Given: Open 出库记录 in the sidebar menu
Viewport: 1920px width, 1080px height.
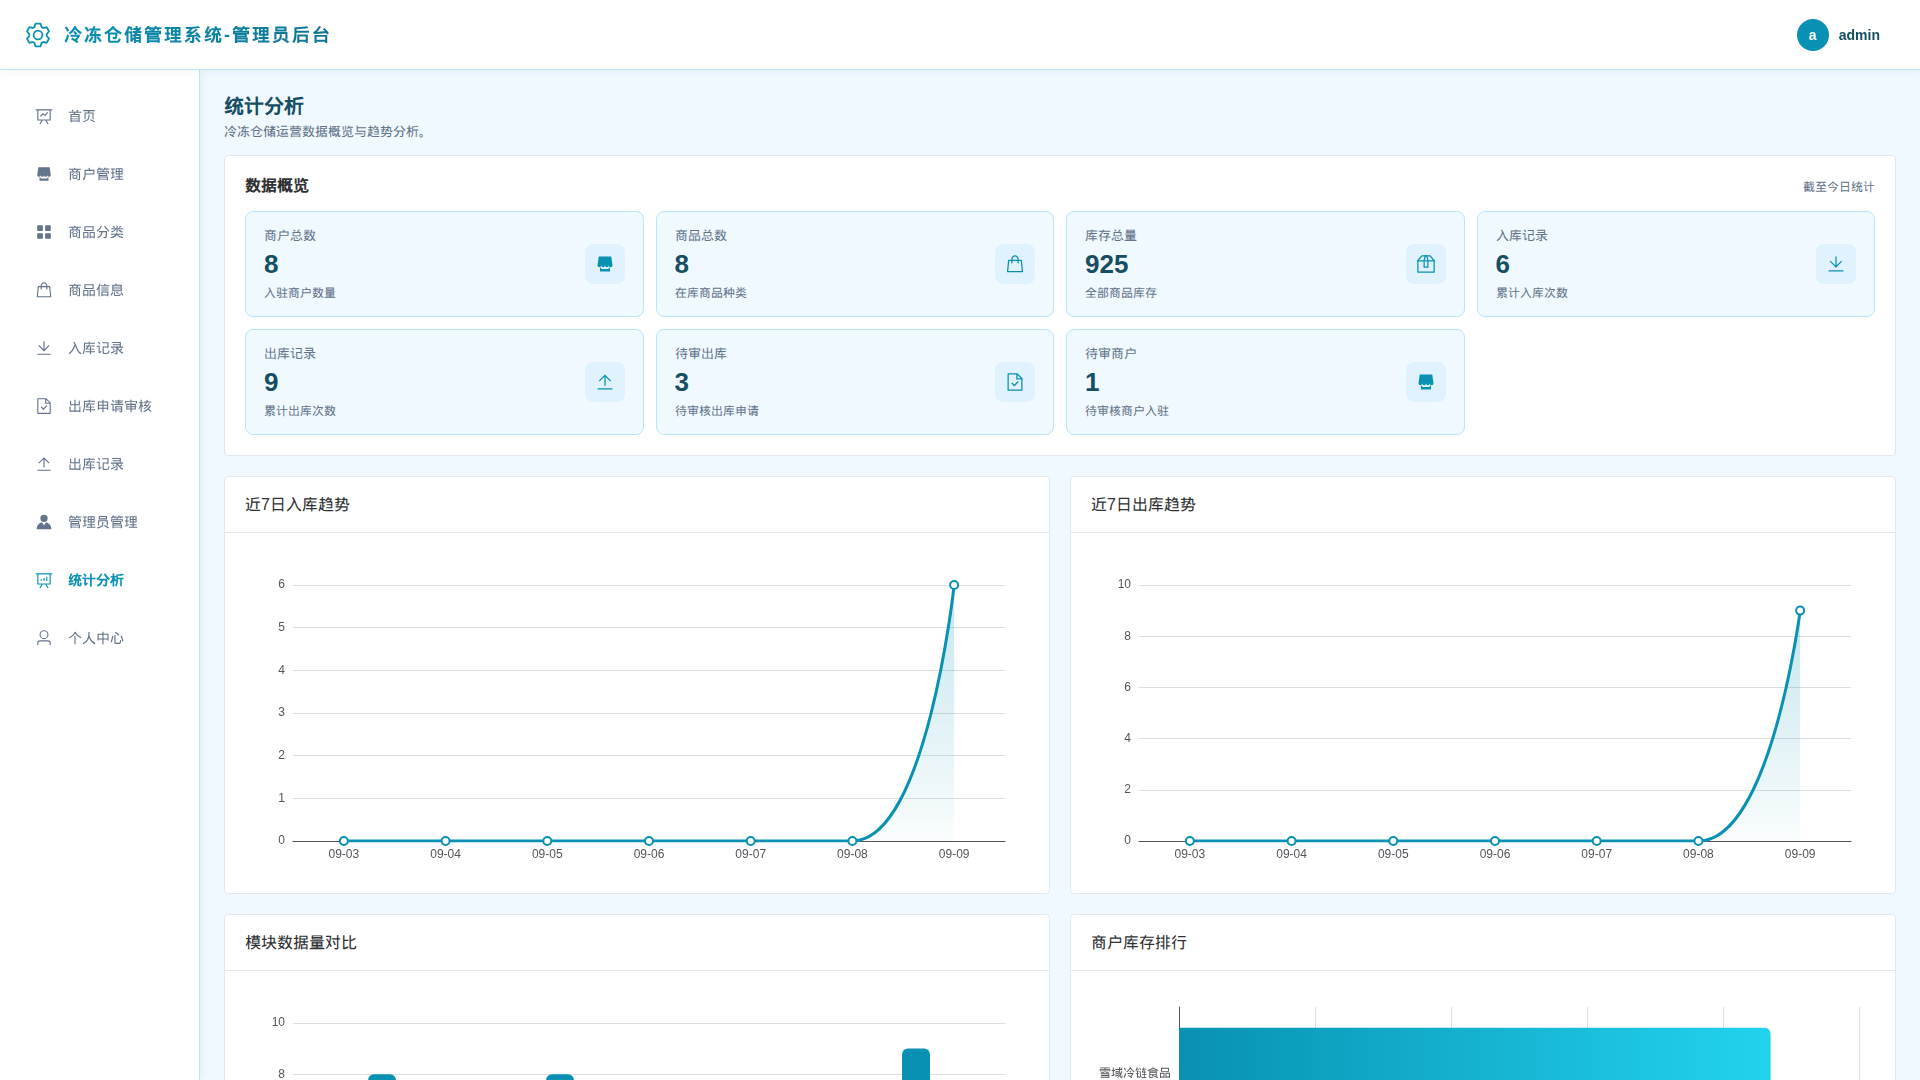Looking at the screenshot, I should pyautogui.click(x=100, y=464).
